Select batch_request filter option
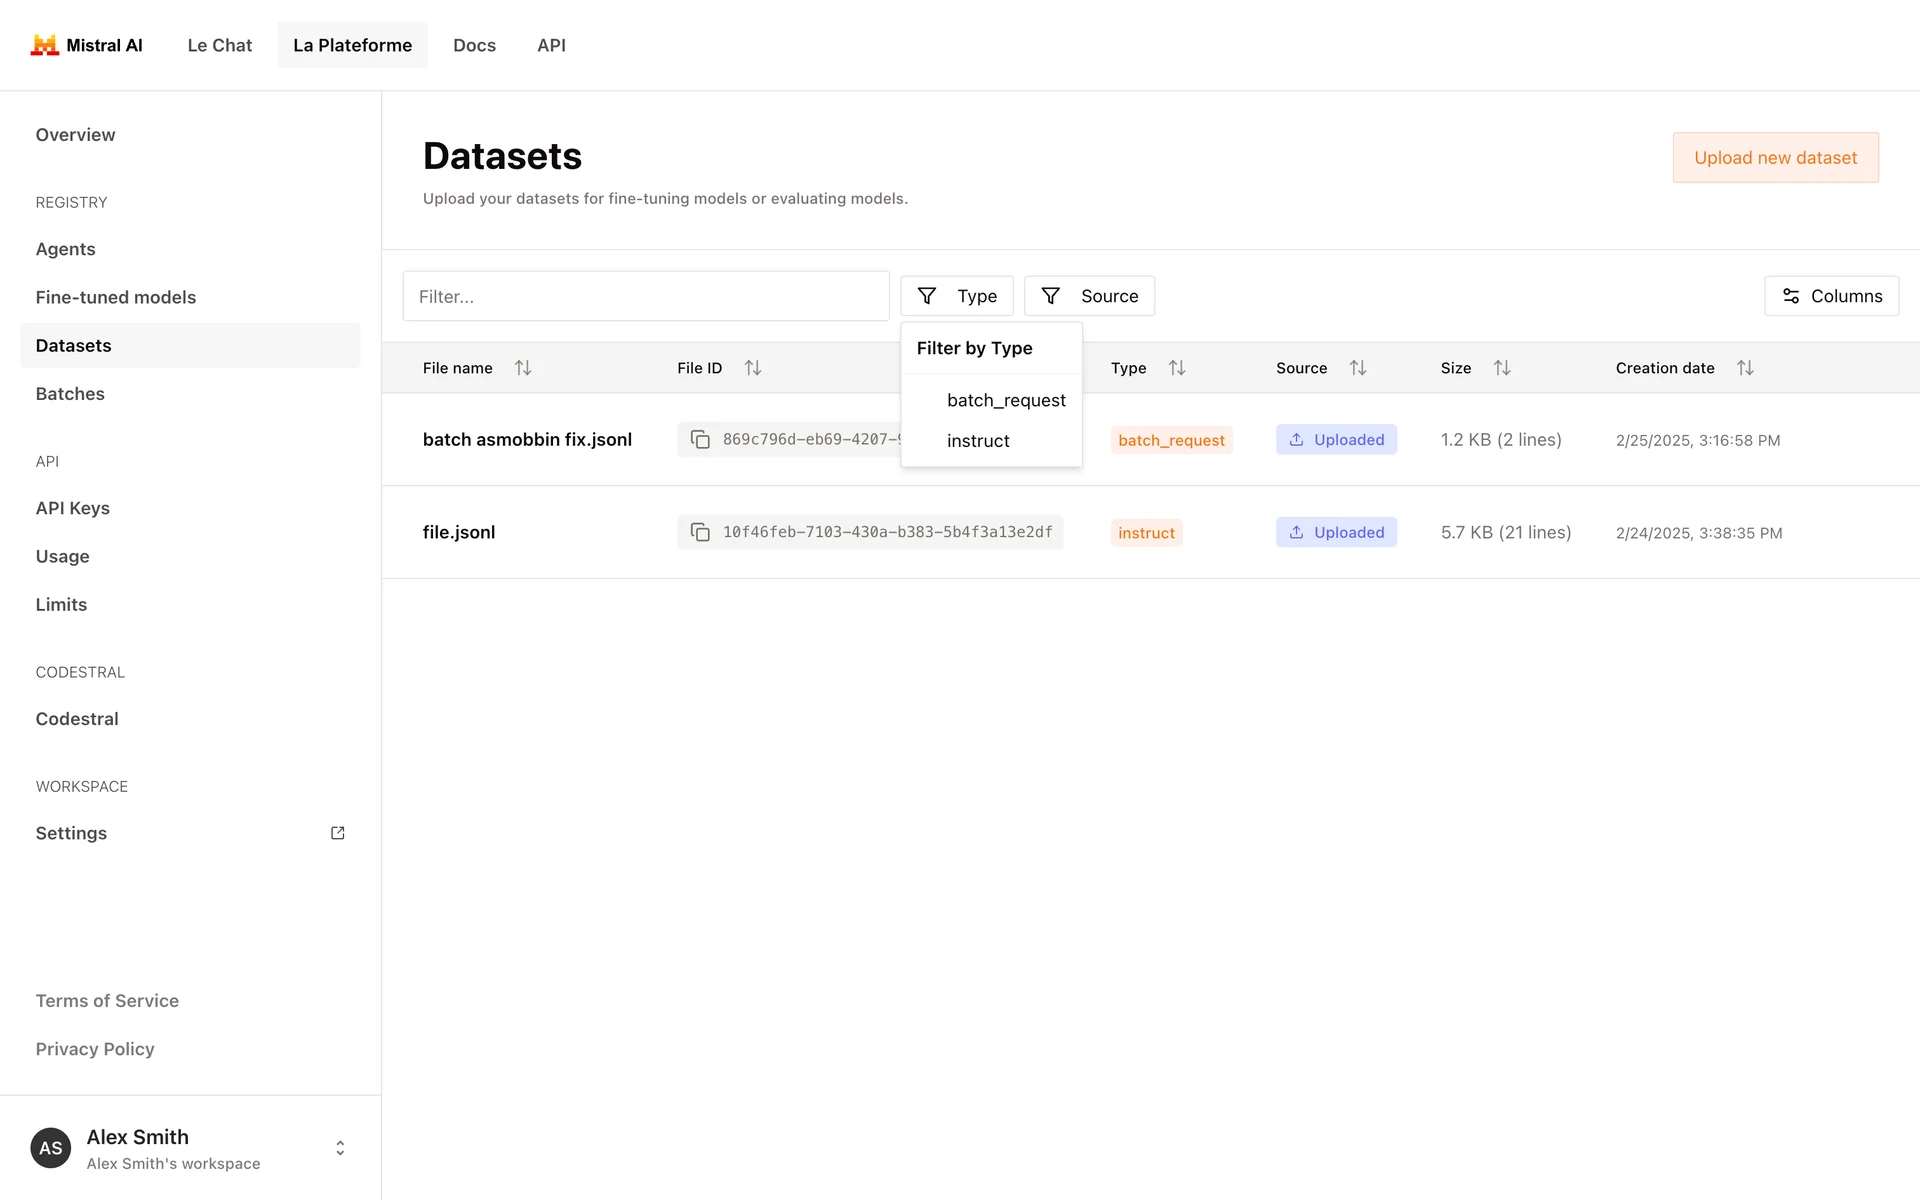The height and width of the screenshot is (1200, 1920). (1005, 400)
